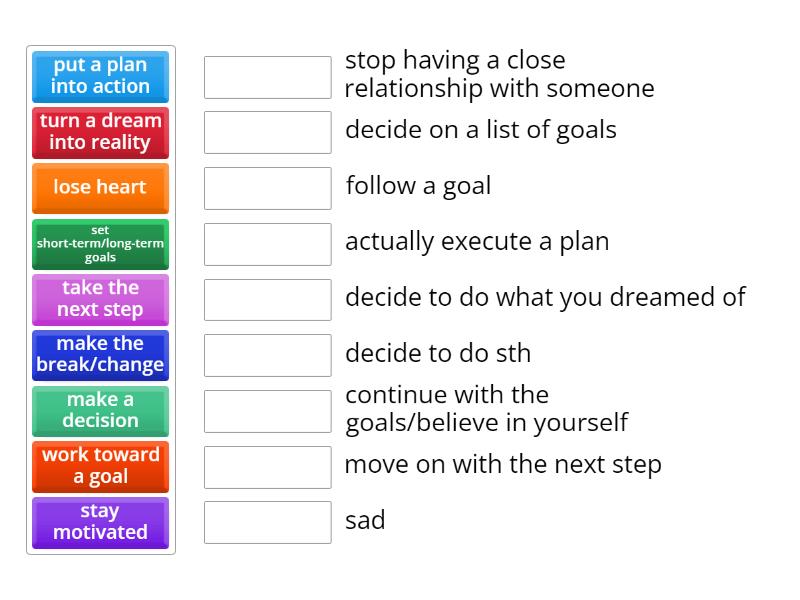This screenshot has width=800, height=600.
Task: Click the empty box beside 'stop having a close relationship'
Action: (267, 77)
